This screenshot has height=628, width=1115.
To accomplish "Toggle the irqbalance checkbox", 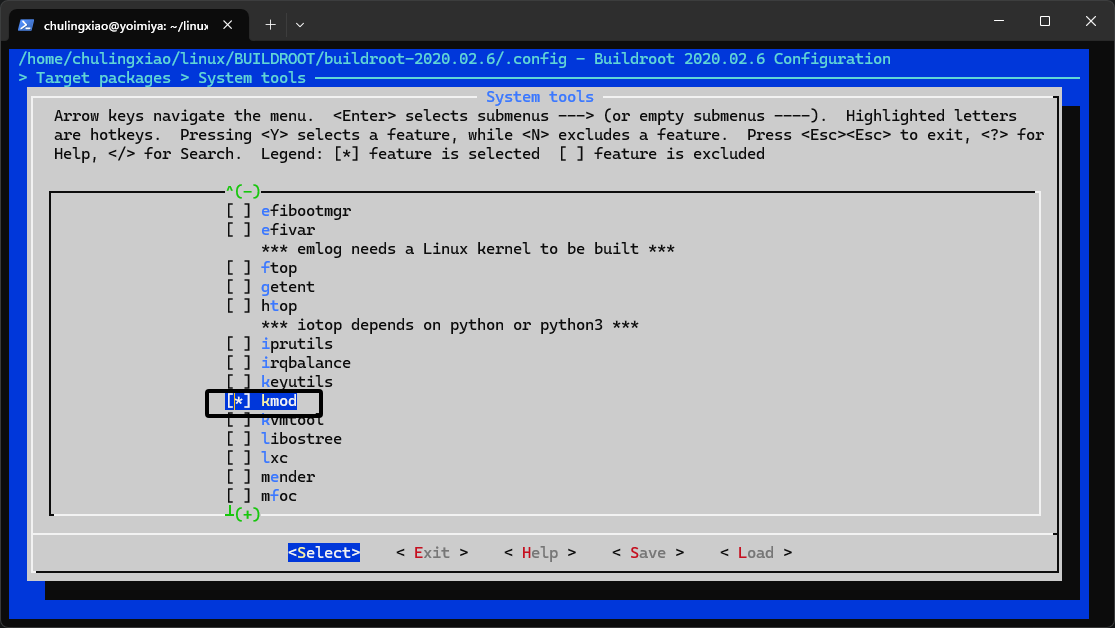I will coord(238,363).
